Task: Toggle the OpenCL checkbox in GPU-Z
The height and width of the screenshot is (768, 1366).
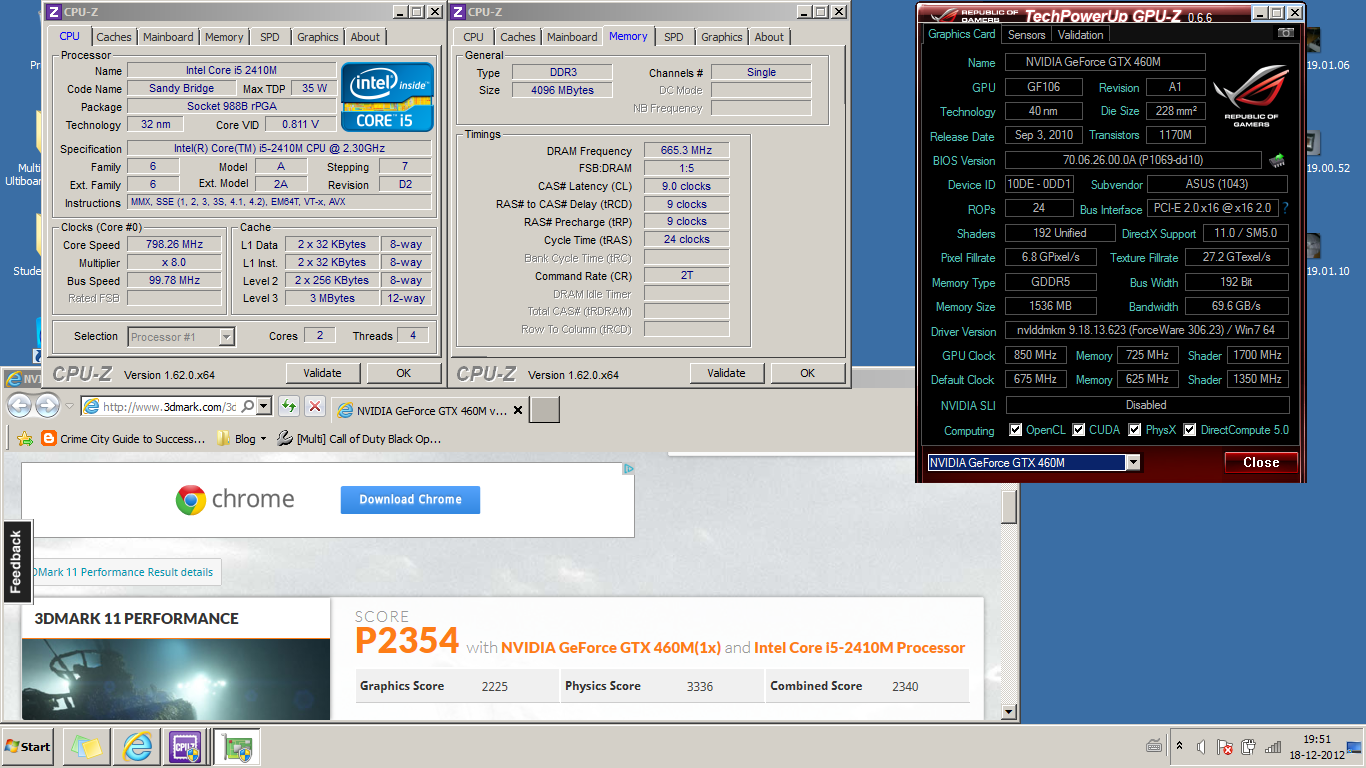Action: point(1015,430)
